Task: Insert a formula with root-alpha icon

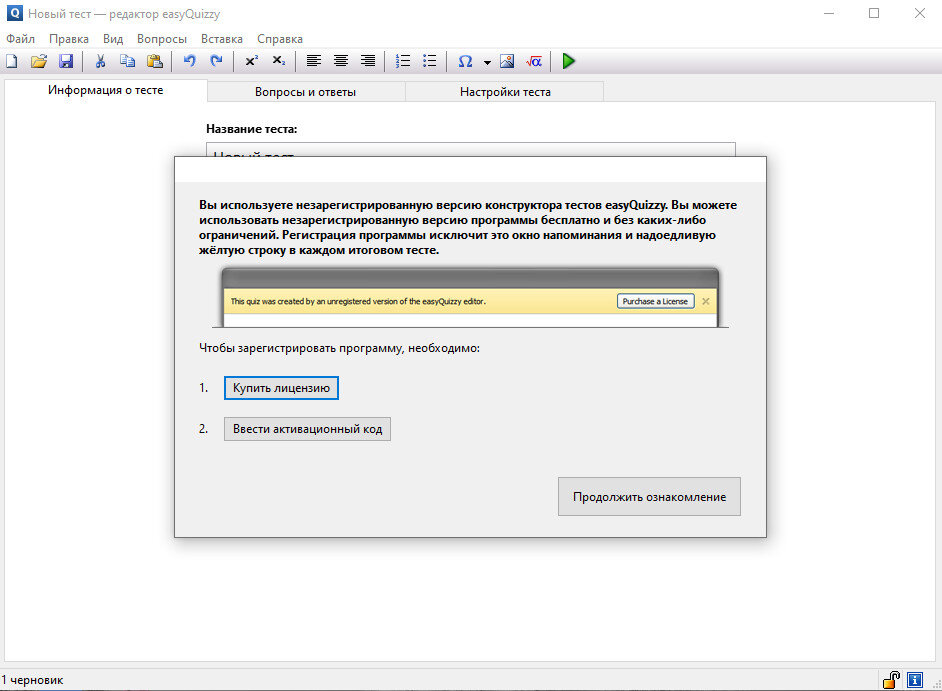Action: [534, 61]
